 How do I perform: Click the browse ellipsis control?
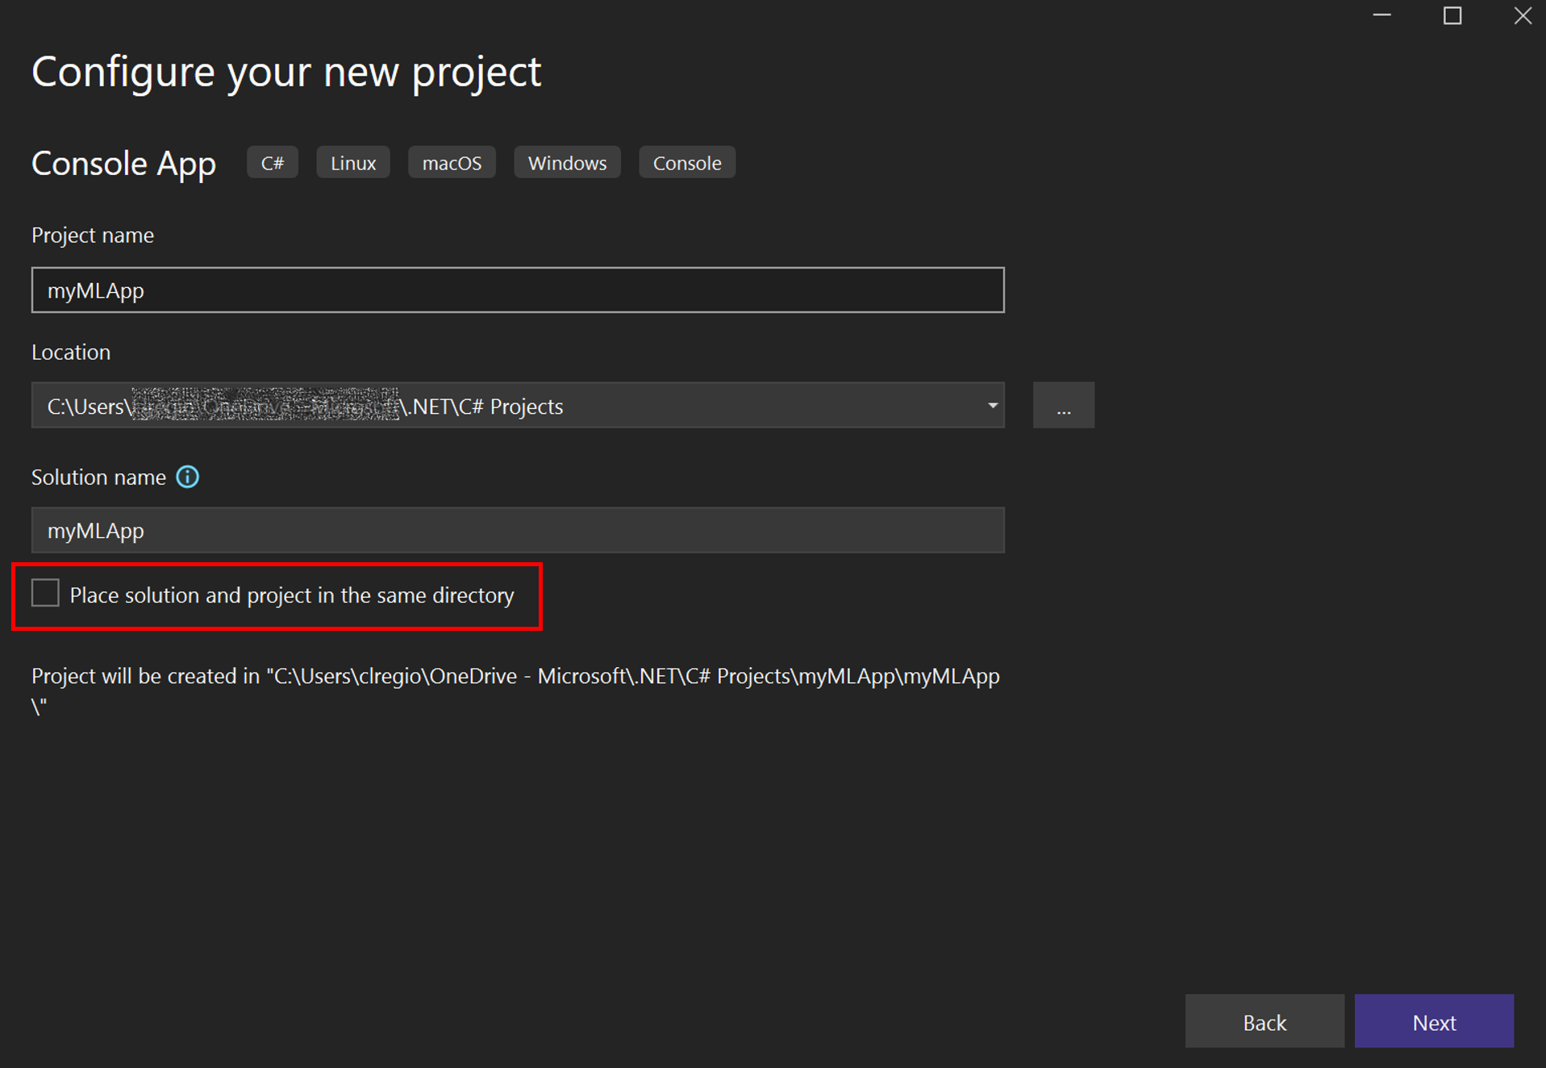click(x=1063, y=405)
